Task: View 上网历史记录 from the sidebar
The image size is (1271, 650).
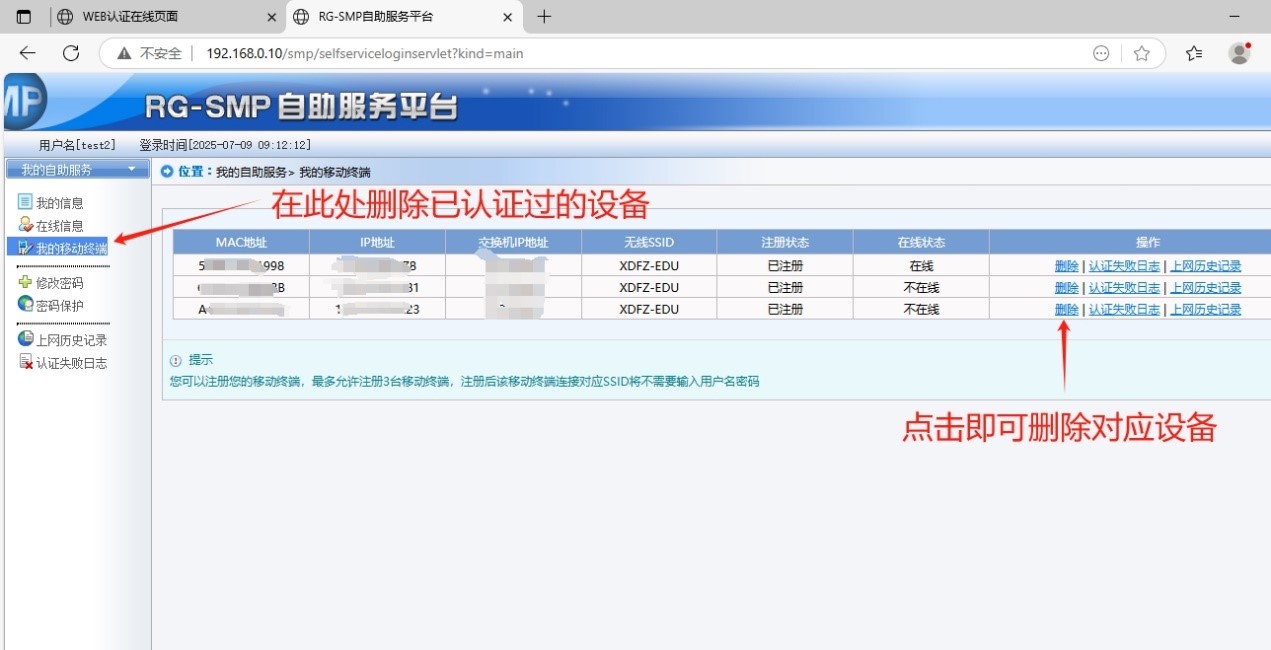Action: click(70, 340)
